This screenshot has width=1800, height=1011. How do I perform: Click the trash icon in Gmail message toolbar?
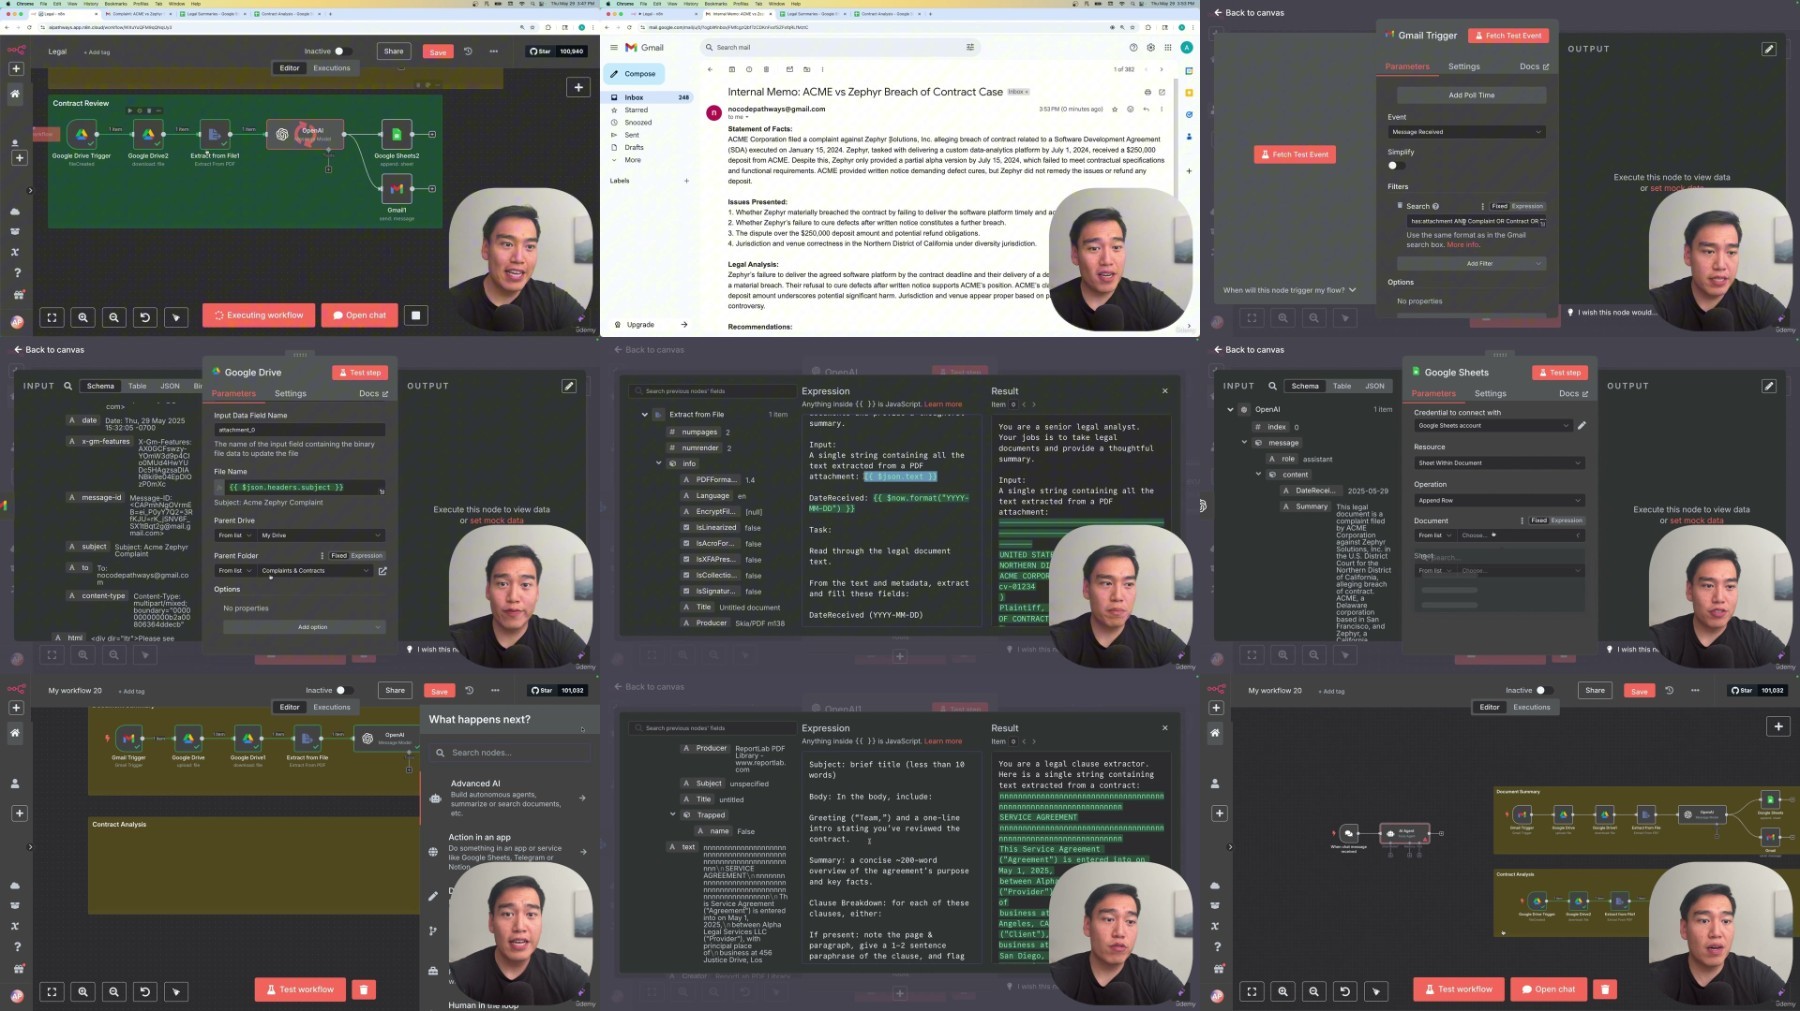(x=766, y=69)
